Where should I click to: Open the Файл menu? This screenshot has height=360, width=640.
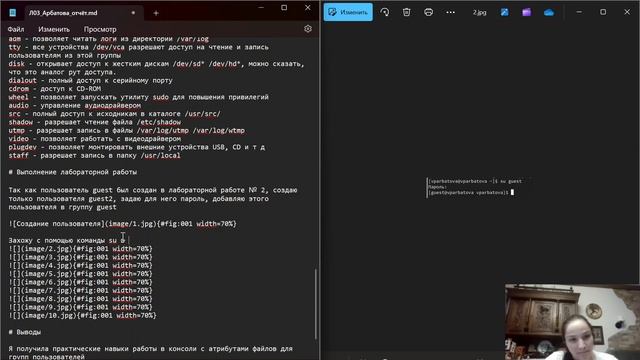tap(16, 29)
